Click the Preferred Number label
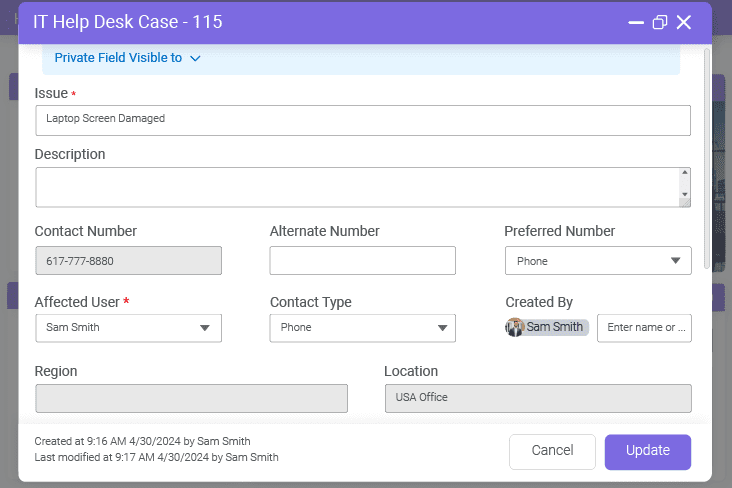This screenshot has width=732, height=488. pos(560,231)
